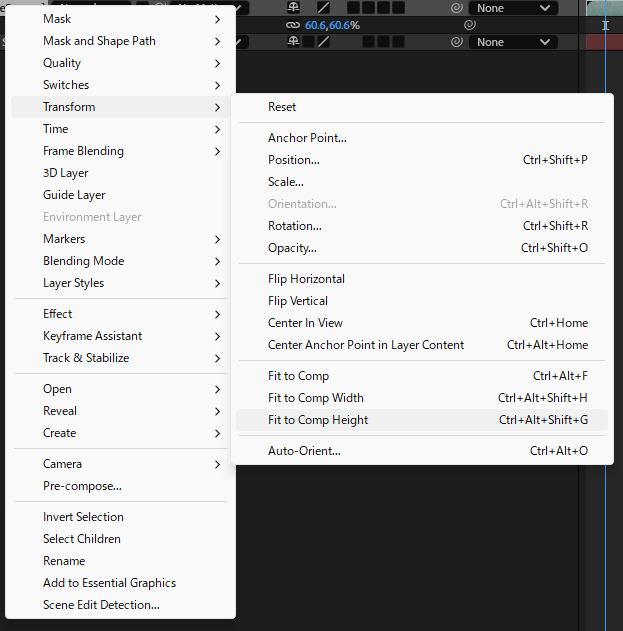Choose Pre-compose... from the menu
This screenshot has height=631, width=623.
coord(120,486)
